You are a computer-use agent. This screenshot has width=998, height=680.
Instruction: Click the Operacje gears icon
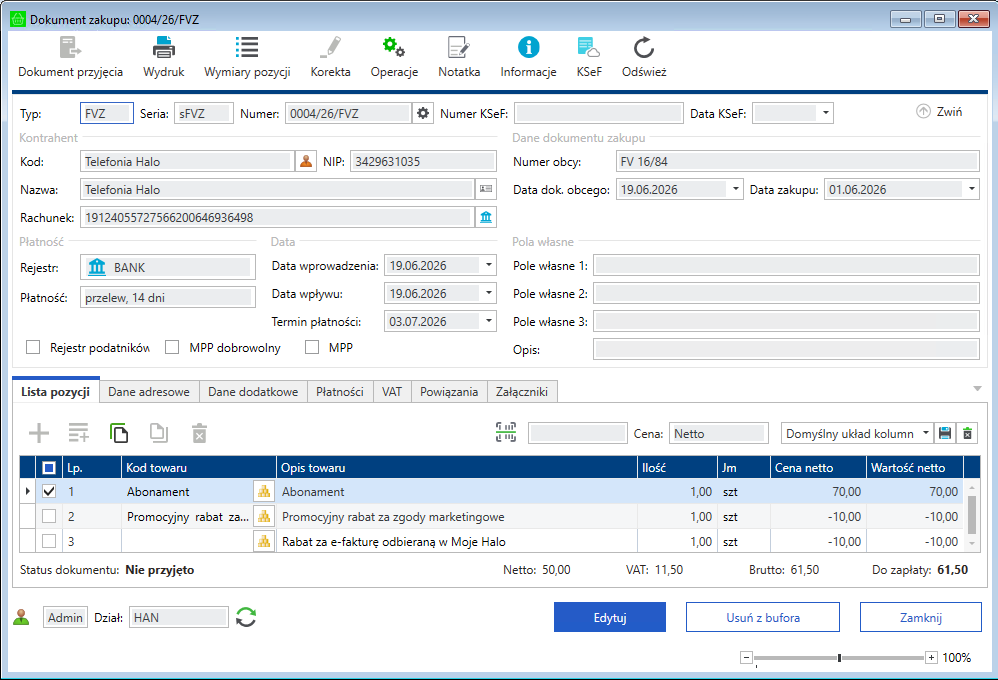[x=394, y=47]
